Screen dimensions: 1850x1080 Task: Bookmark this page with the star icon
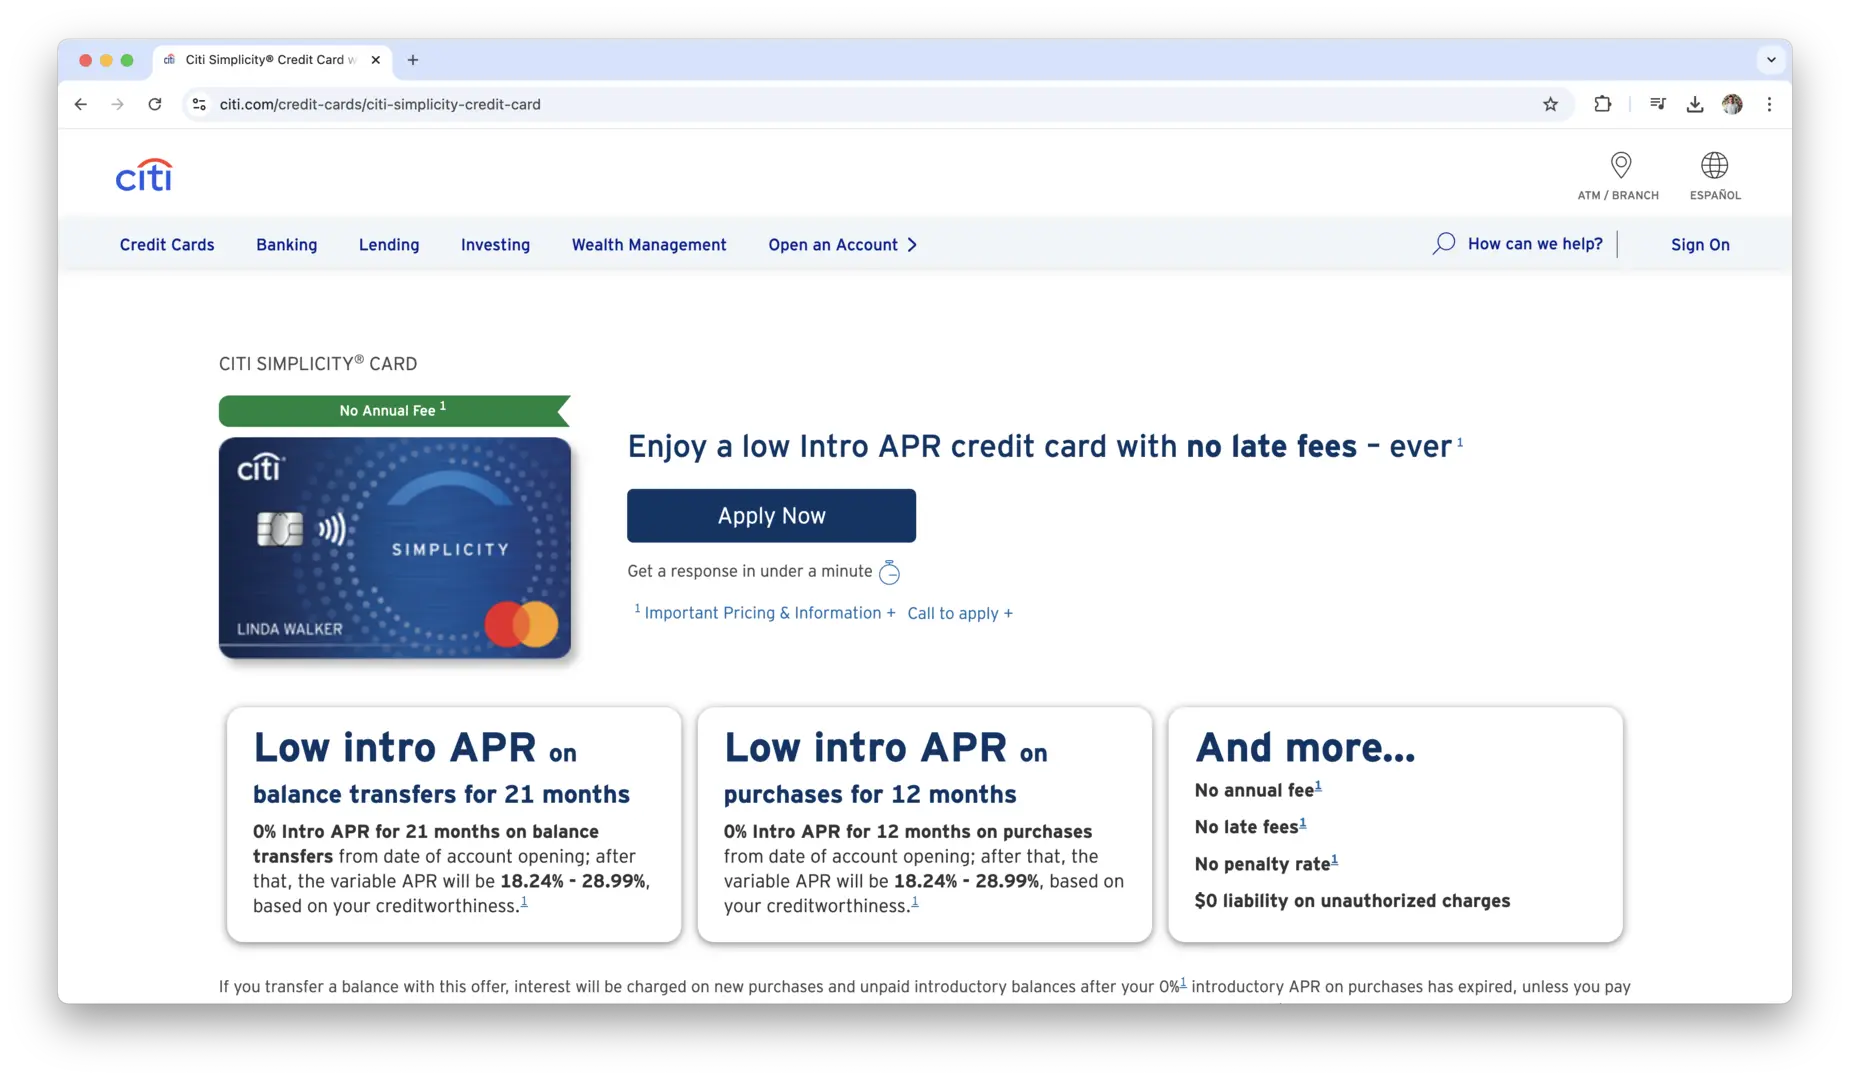point(1550,104)
